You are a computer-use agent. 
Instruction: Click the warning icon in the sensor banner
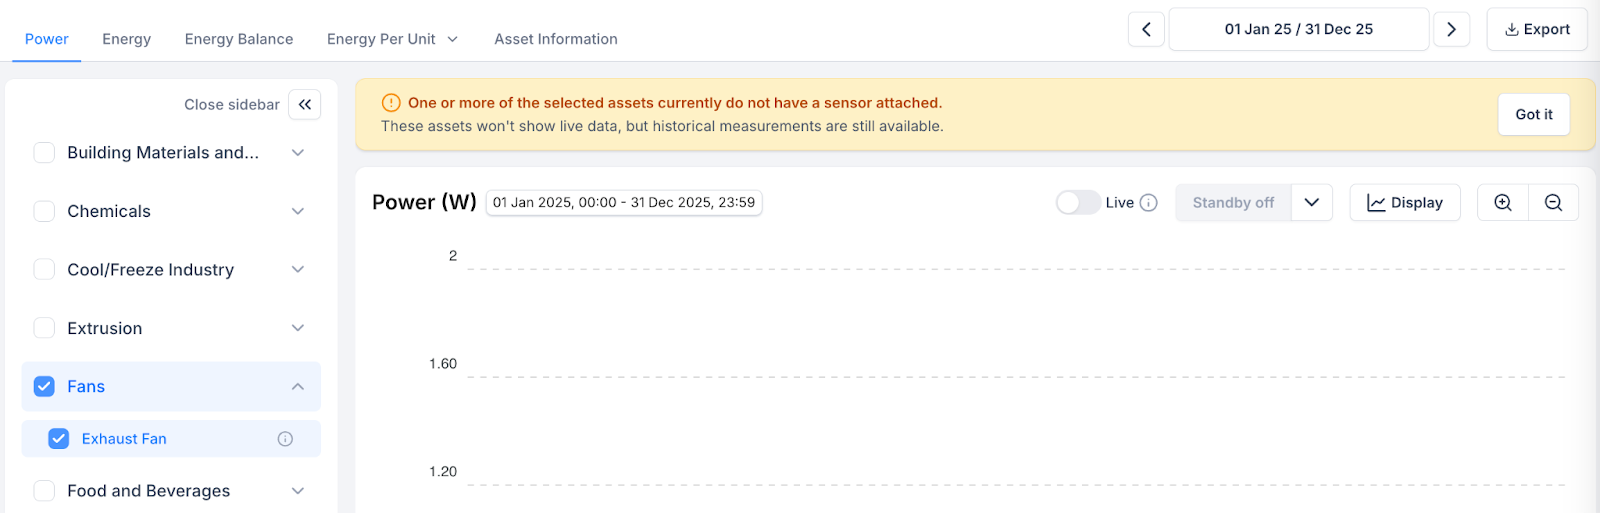pos(391,103)
